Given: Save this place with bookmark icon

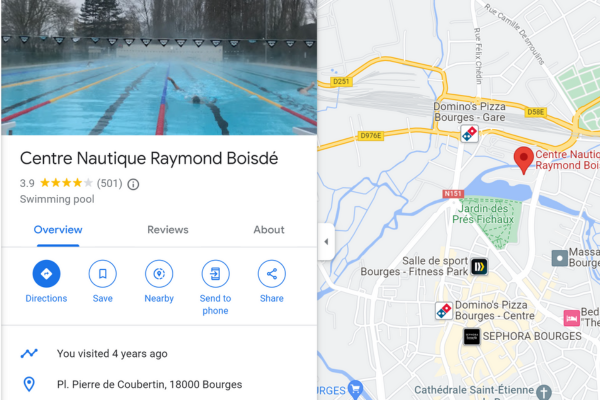Looking at the screenshot, I should coord(103,274).
